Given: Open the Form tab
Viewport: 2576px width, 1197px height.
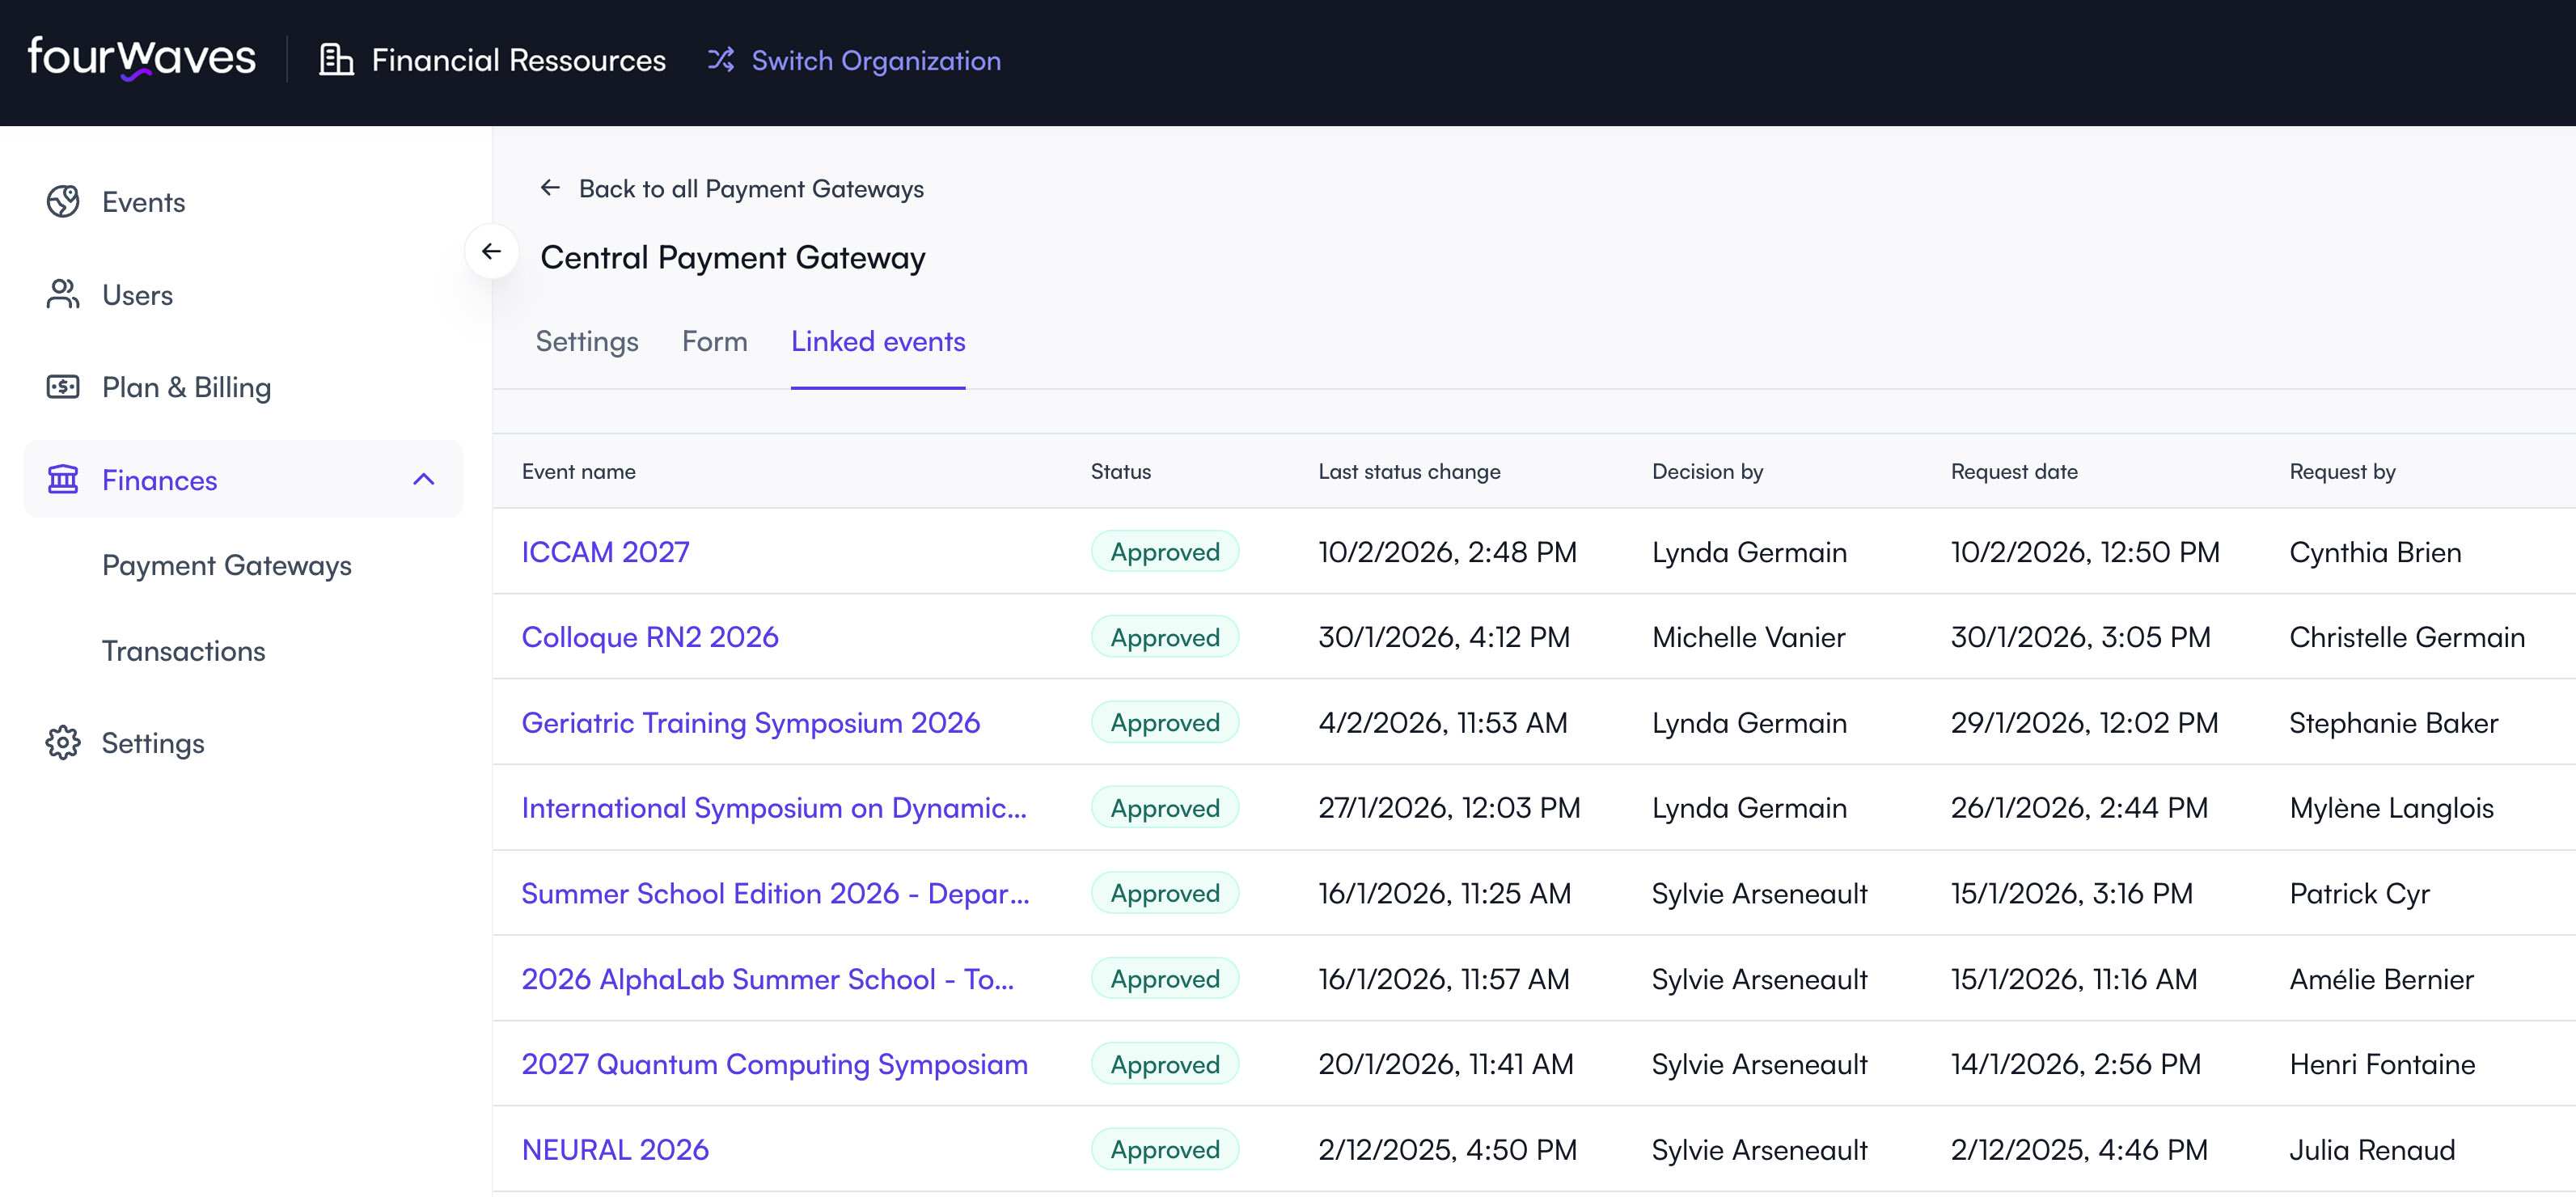Looking at the screenshot, I should coord(714,341).
